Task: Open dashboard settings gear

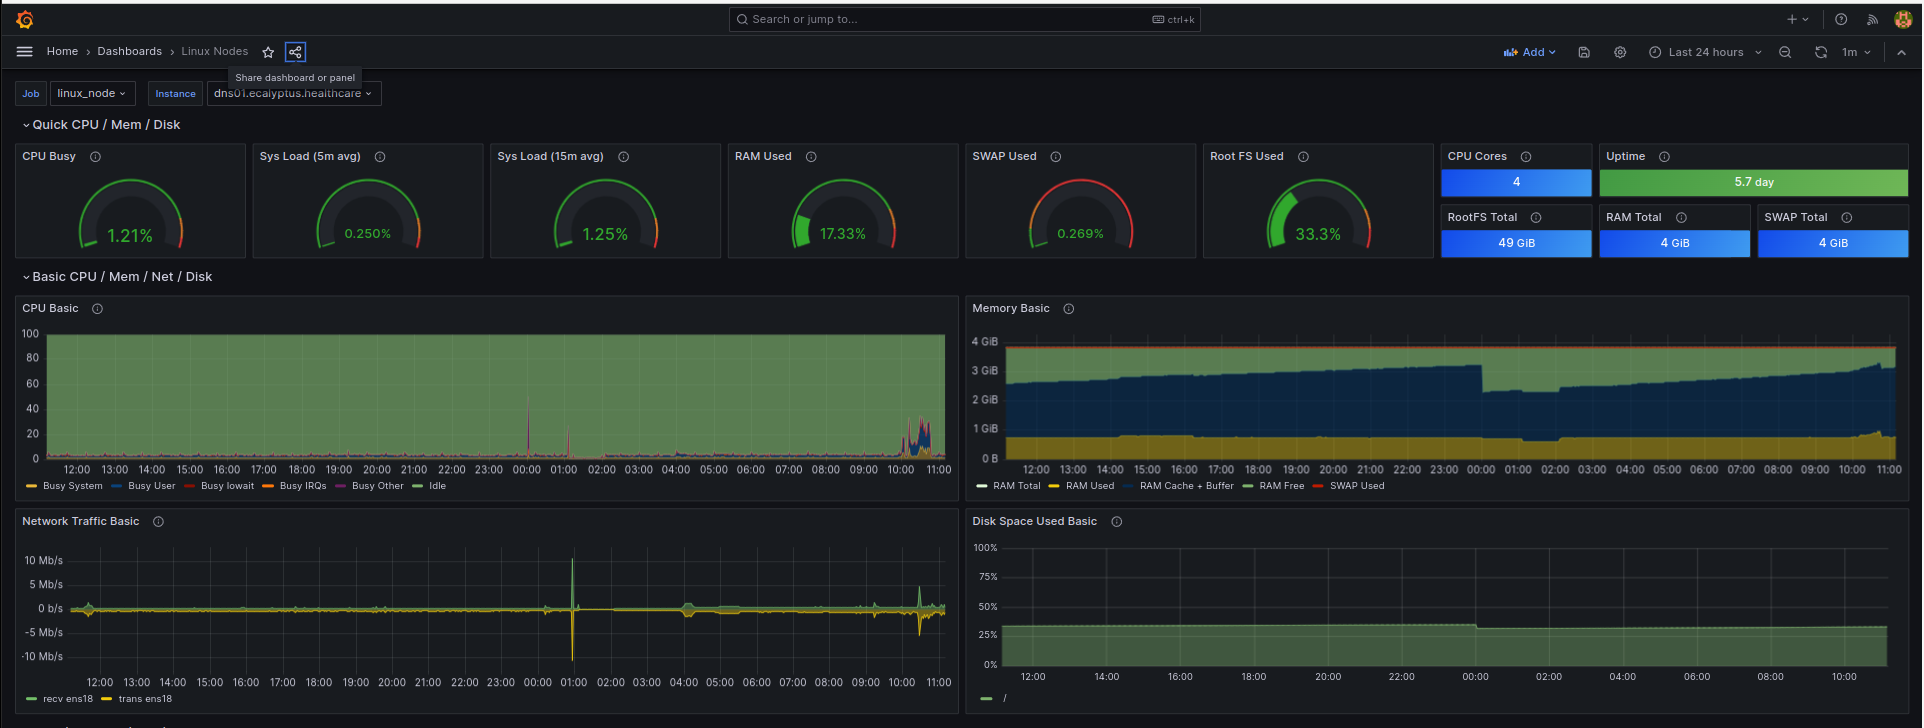Action: (x=1620, y=52)
